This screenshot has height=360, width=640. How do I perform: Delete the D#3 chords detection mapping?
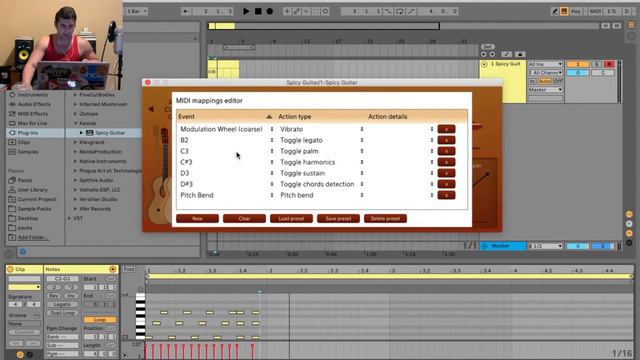(x=446, y=184)
